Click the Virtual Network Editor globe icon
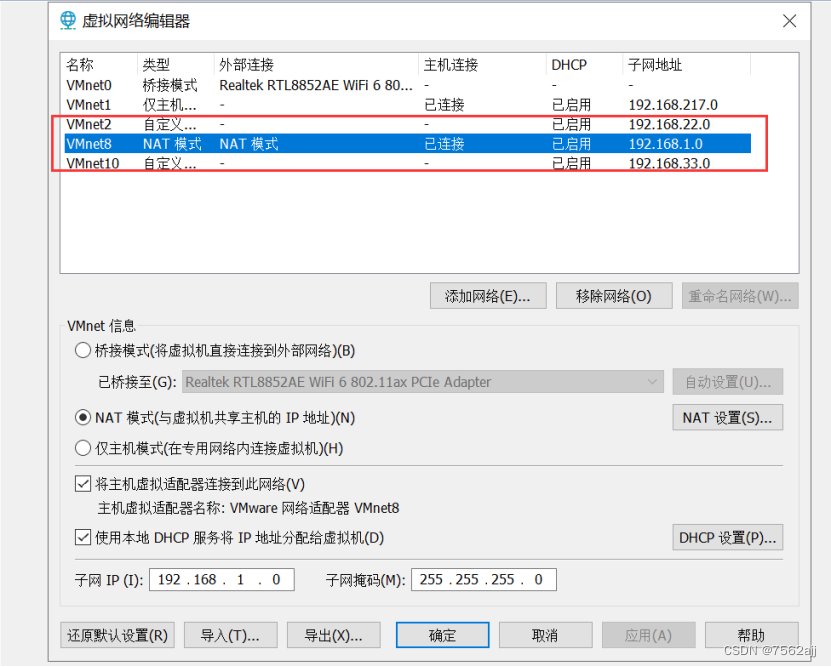This screenshot has height=667, width=831. [68, 21]
